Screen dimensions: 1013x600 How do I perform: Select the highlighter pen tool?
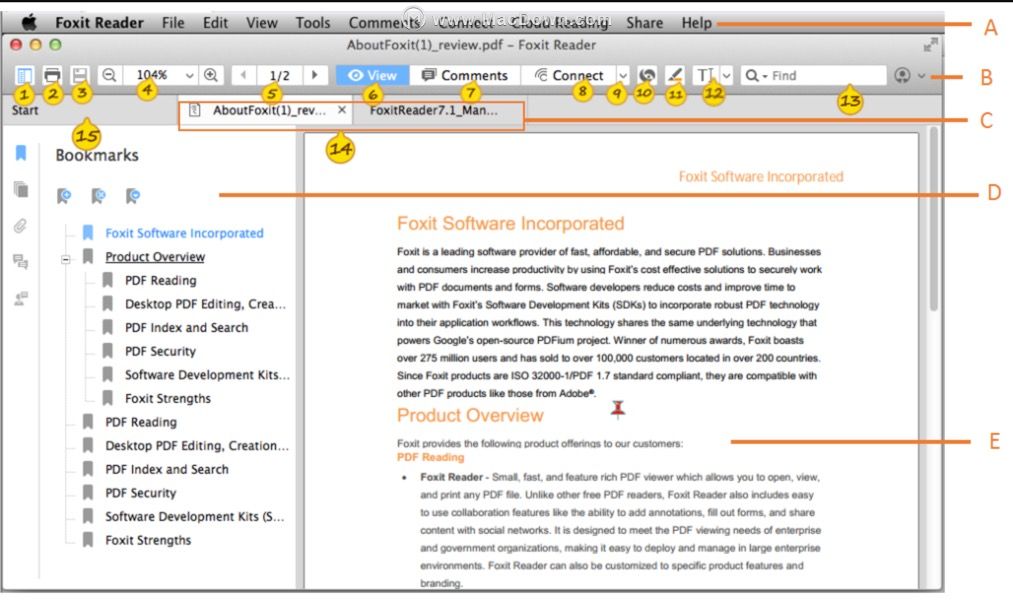pyautogui.click(x=674, y=75)
